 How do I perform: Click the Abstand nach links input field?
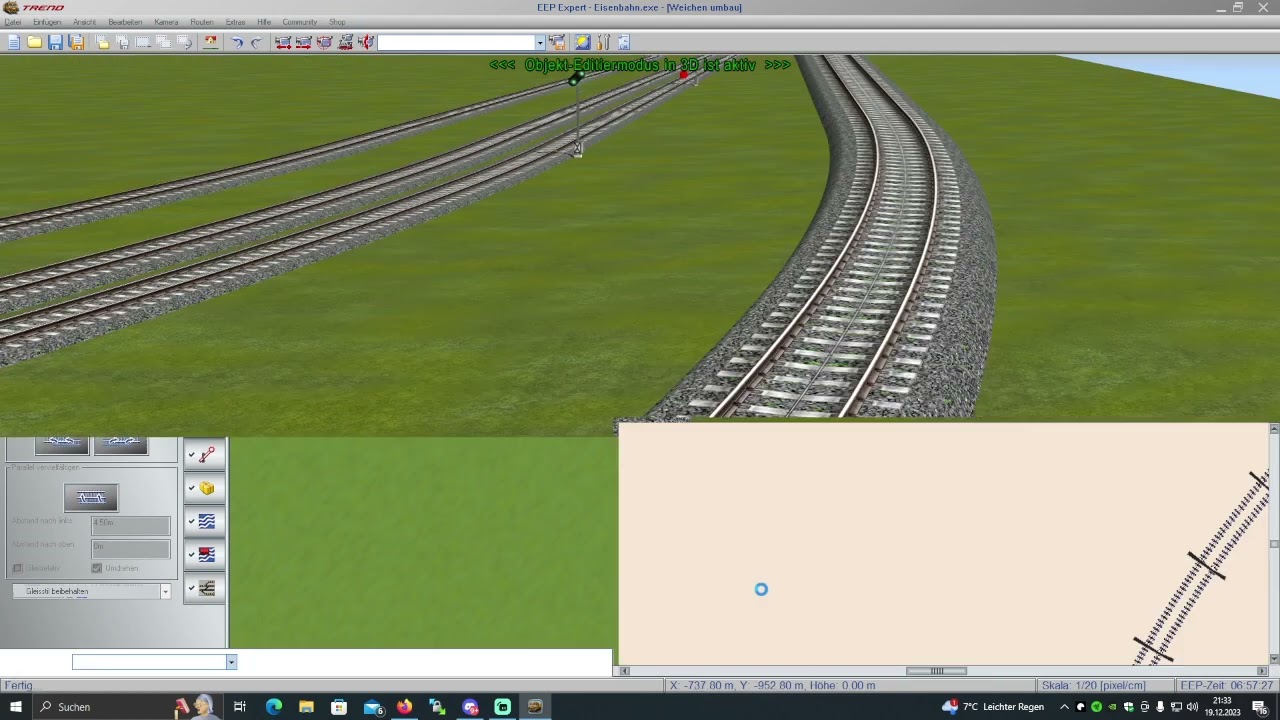pyautogui.click(x=130, y=524)
